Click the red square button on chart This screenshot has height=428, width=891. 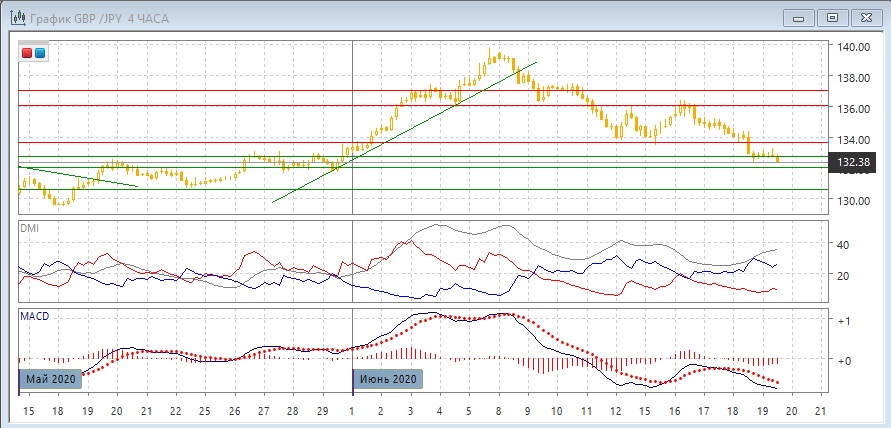coord(28,52)
